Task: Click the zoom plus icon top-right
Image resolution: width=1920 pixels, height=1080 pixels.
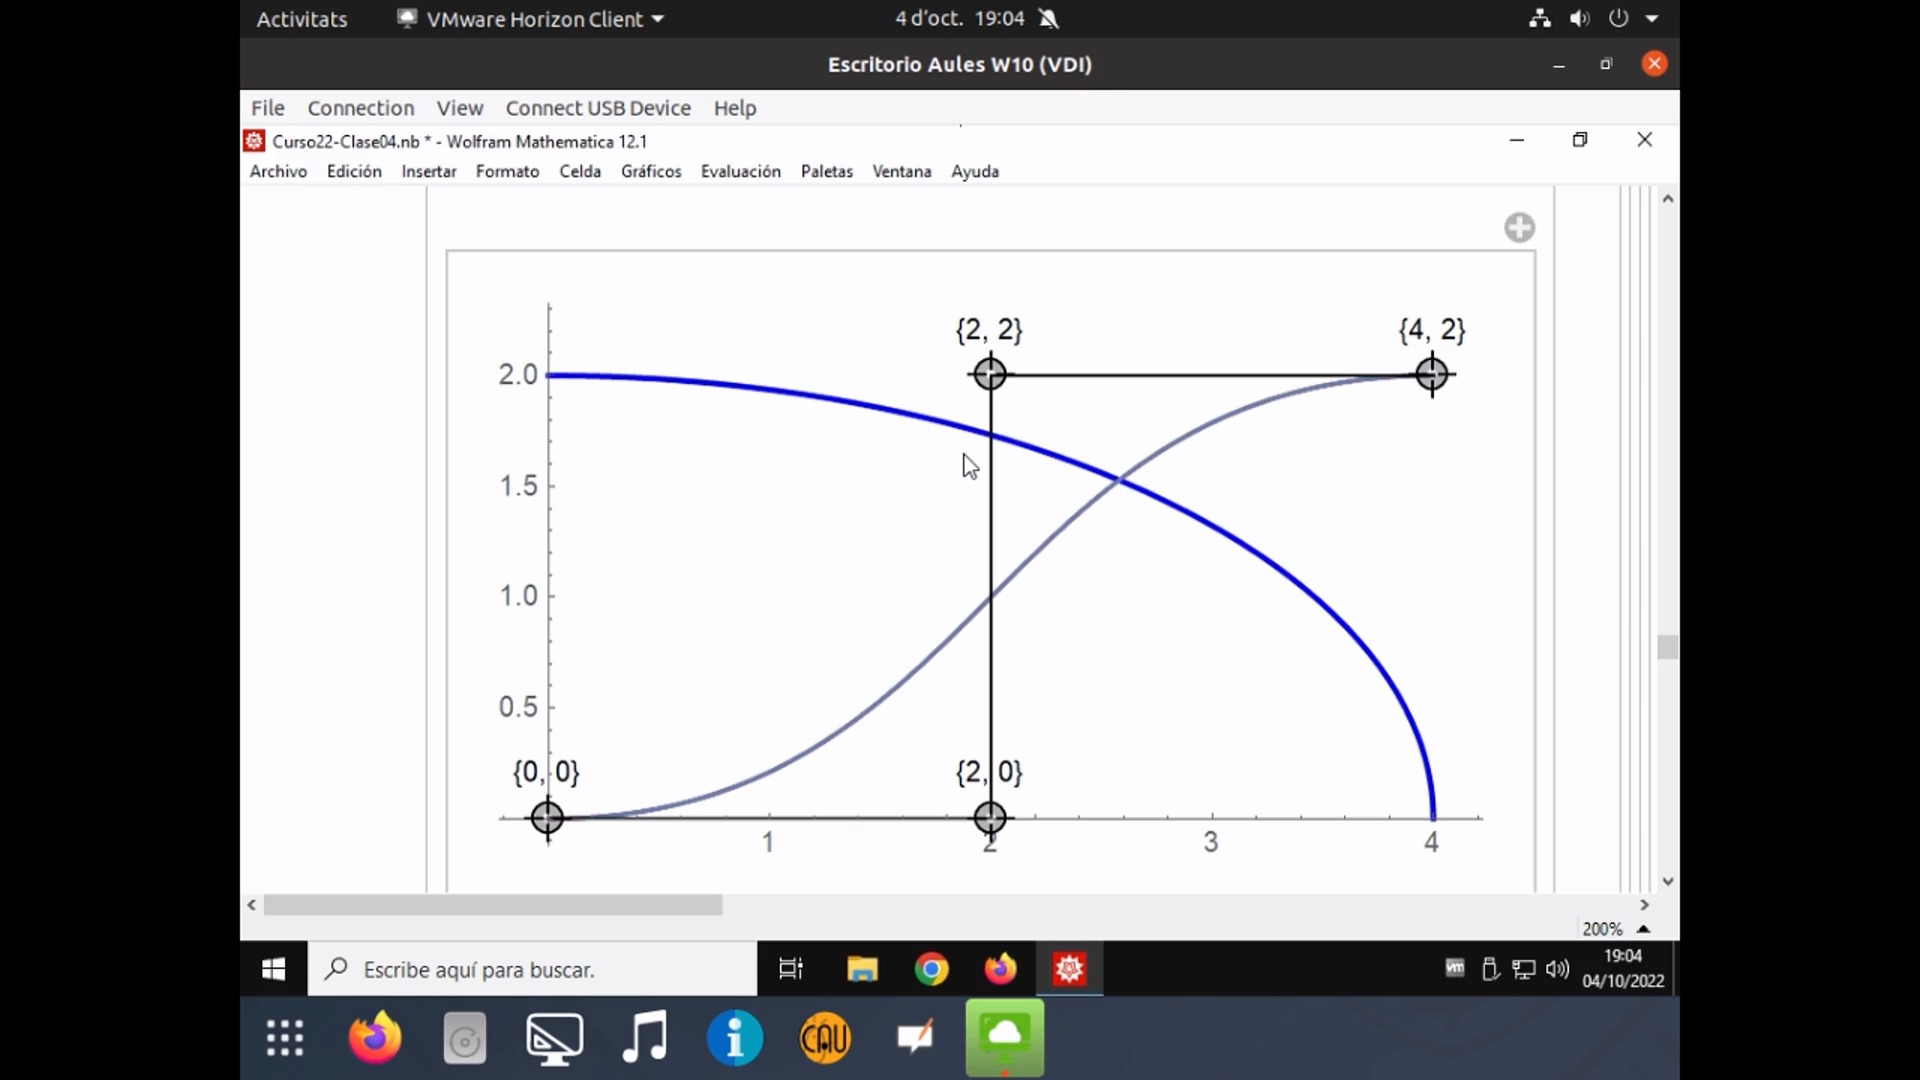Action: [1519, 227]
